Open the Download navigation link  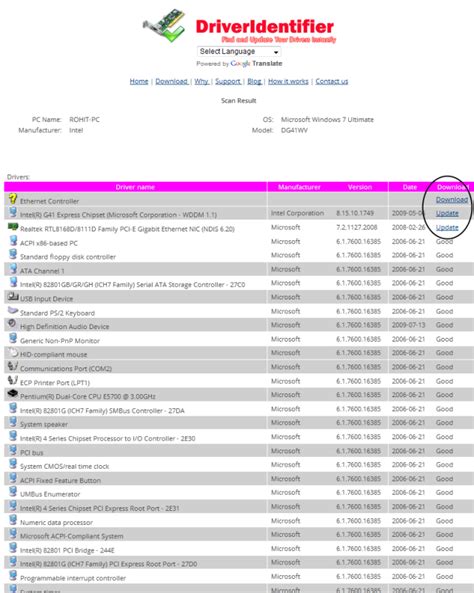tap(172, 81)
